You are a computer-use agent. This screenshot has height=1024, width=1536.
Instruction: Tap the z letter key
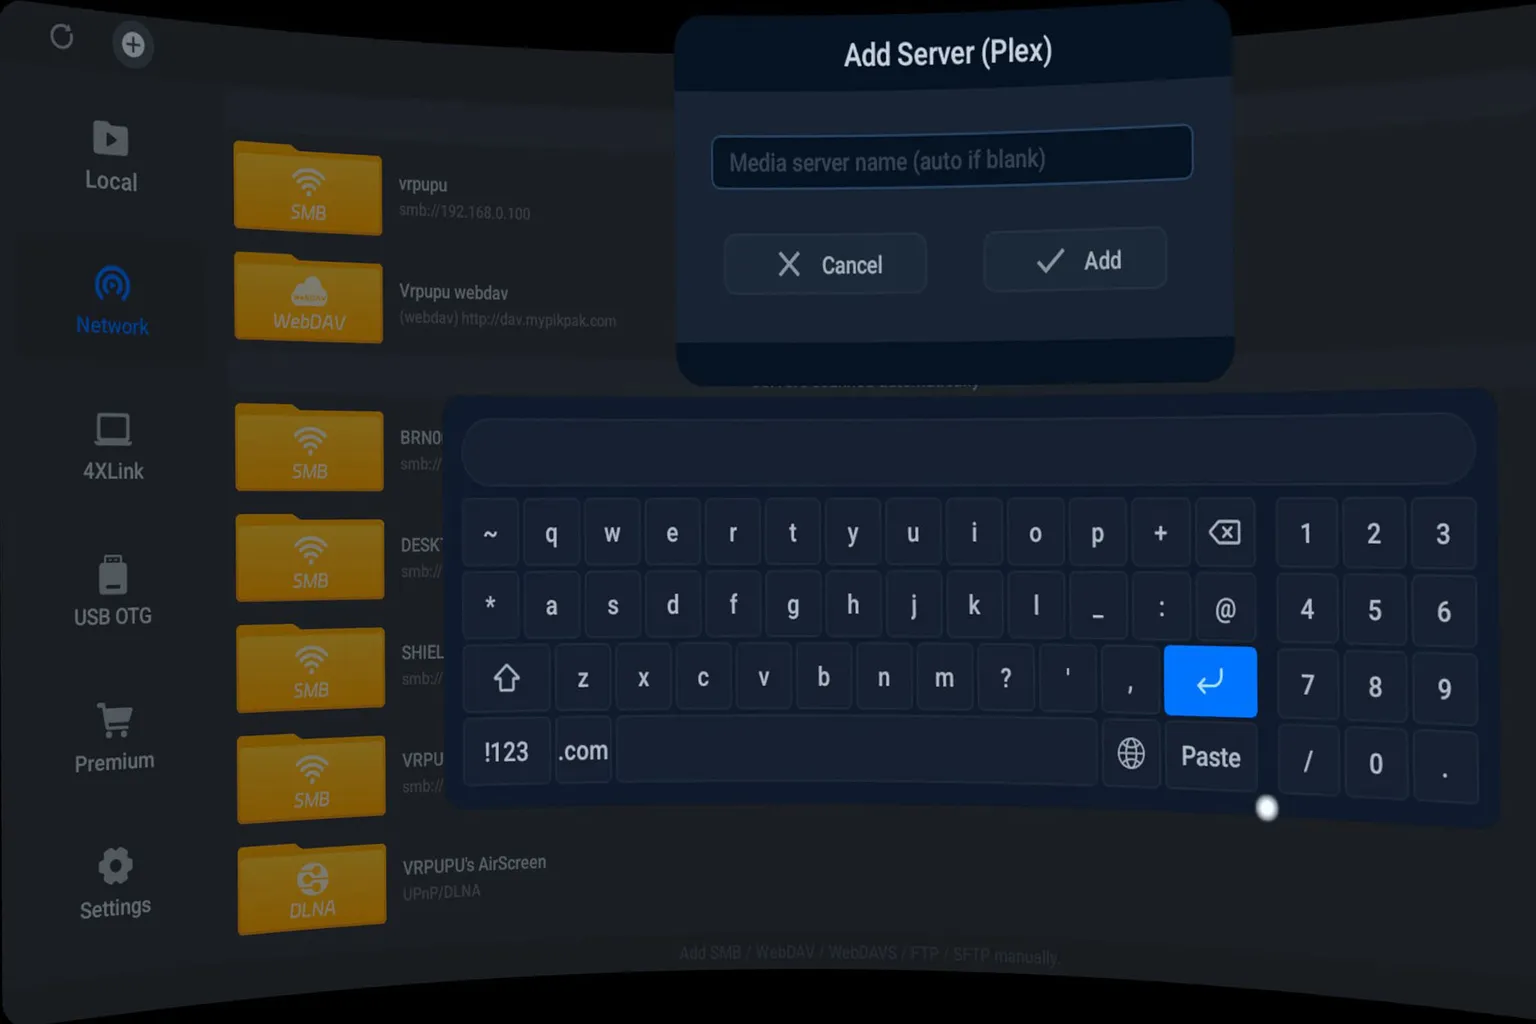[583, 678]
